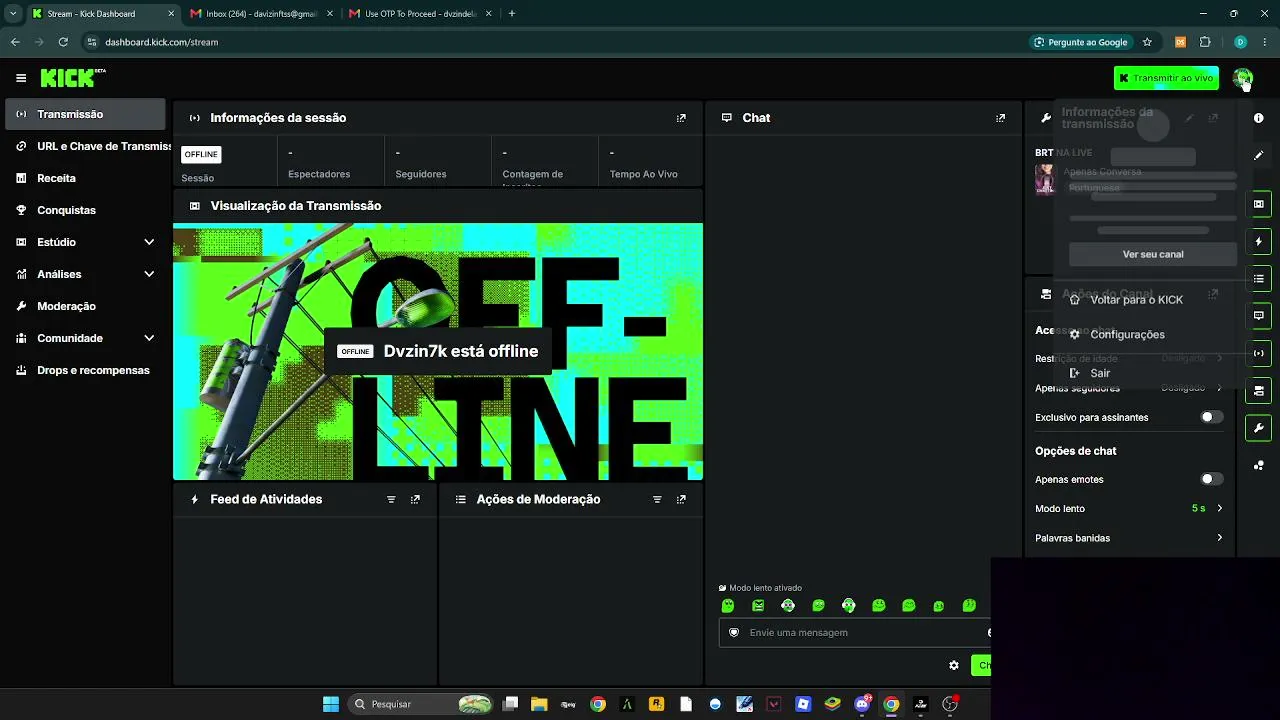Screen dimensions: 1280x720
Task: Click the Ver seu canal button
Action: pyautogui.click(x=1153, y=254)
